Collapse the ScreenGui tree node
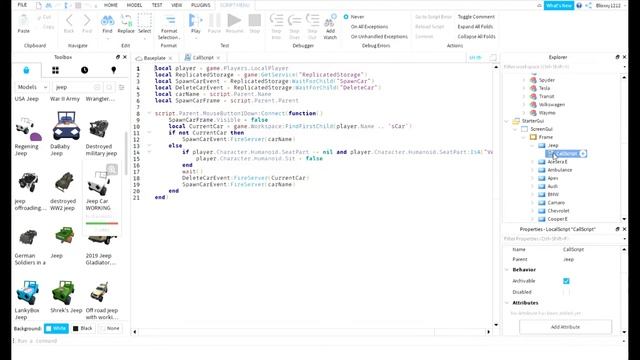The width and height of the screenshot is (640, 360). (x=515, y=129)
